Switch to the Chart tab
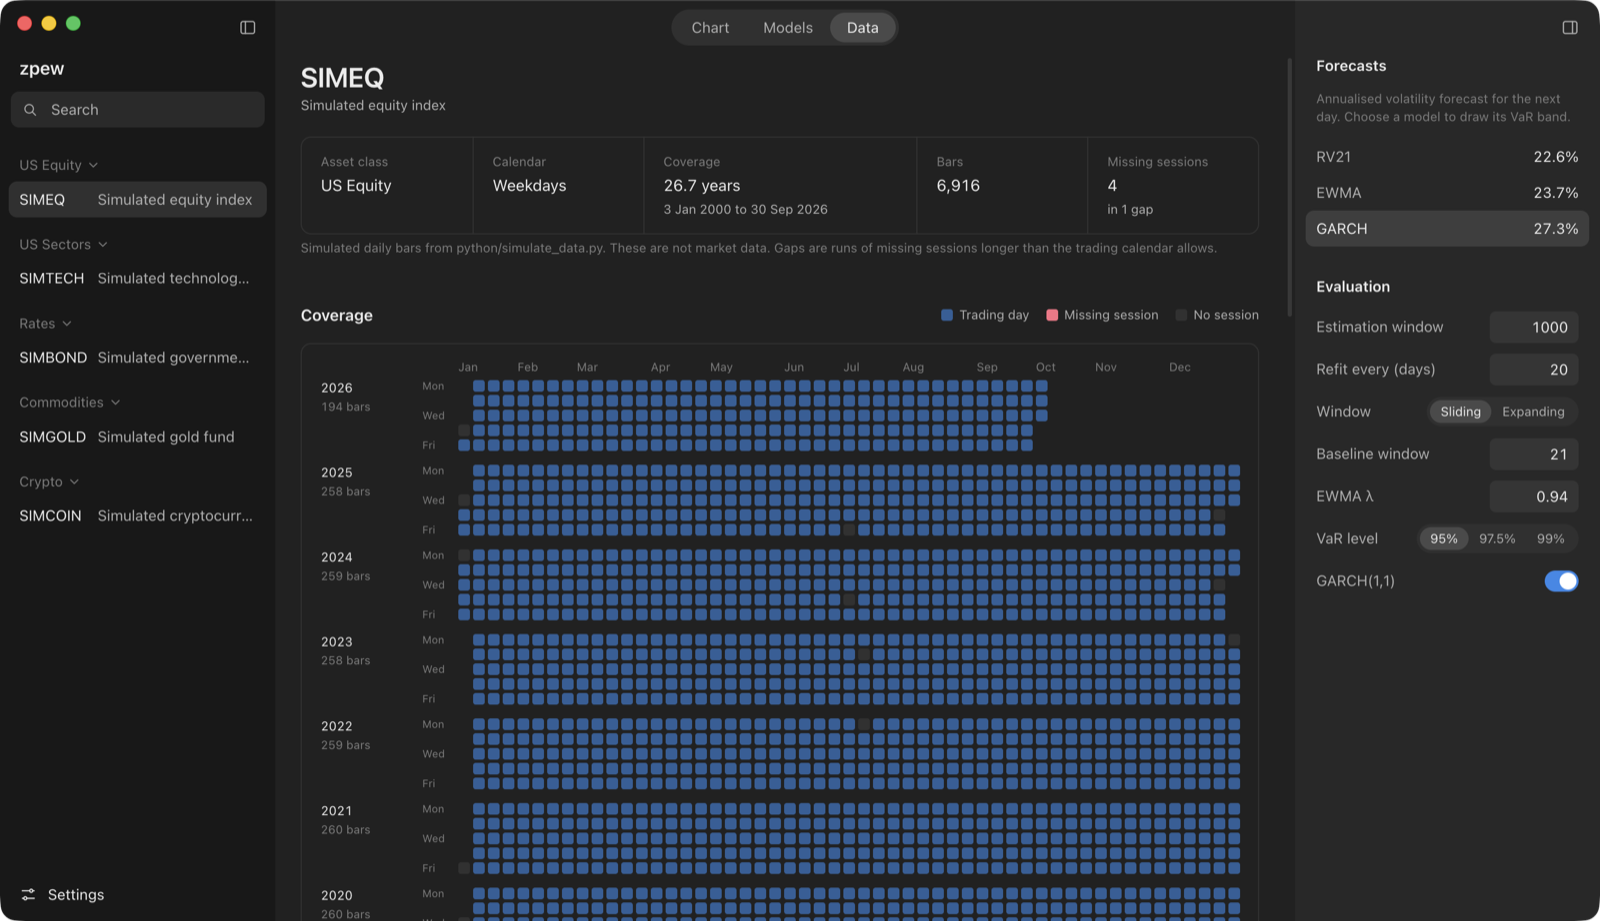 coord(710,28)
